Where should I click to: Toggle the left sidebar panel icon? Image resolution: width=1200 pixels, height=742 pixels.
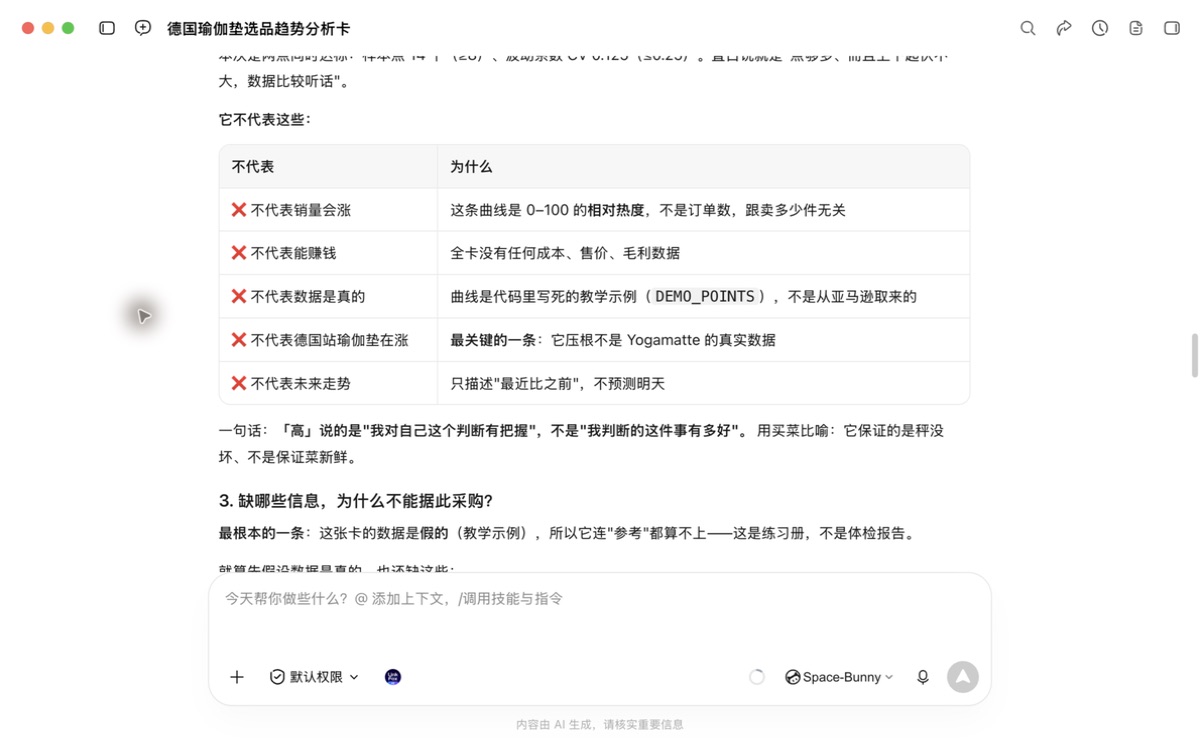107,28
